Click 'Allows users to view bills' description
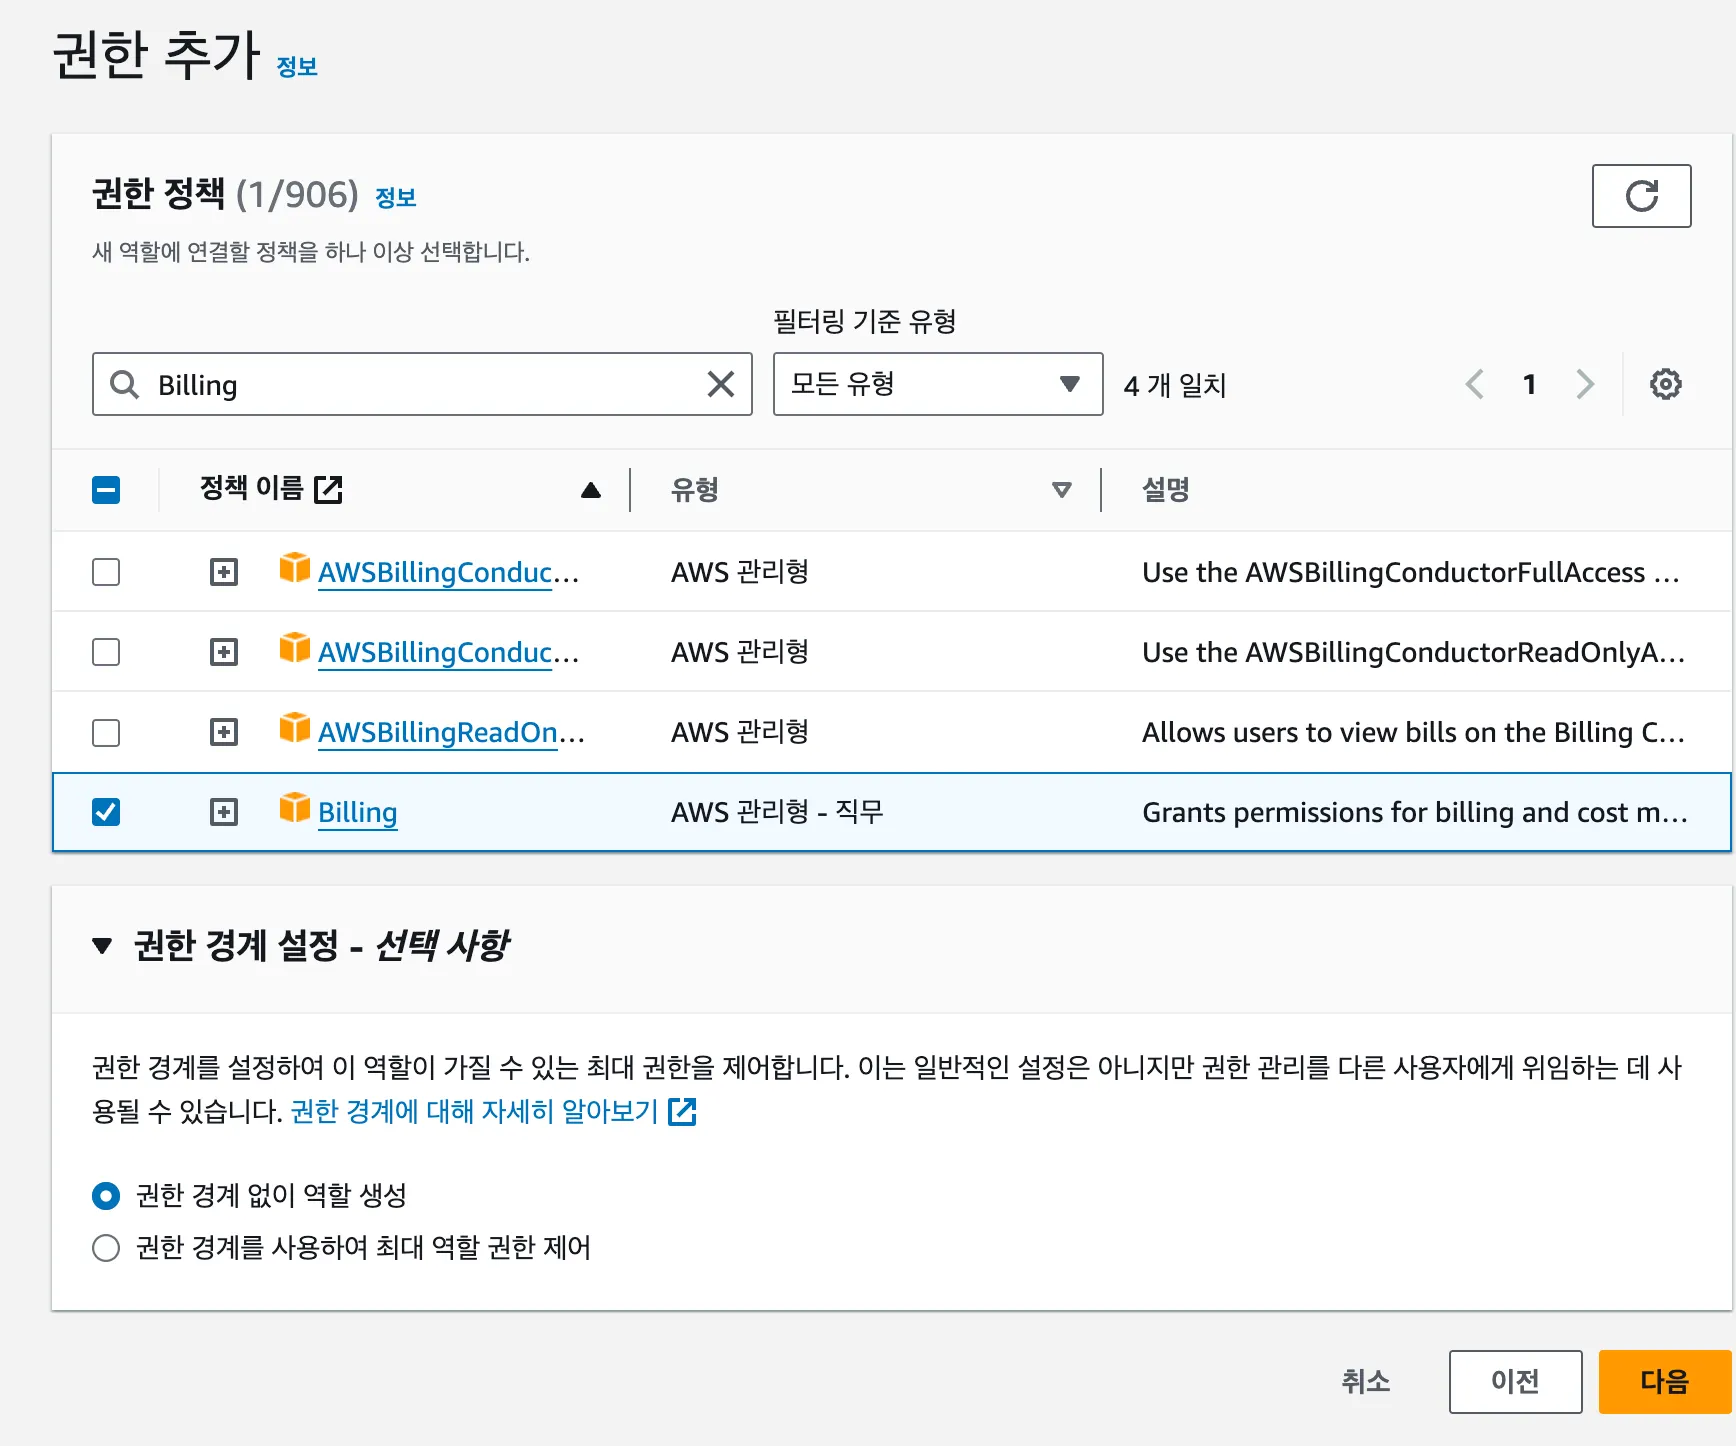Viewport: 1736px width, 1446px height. point(1413,733)
